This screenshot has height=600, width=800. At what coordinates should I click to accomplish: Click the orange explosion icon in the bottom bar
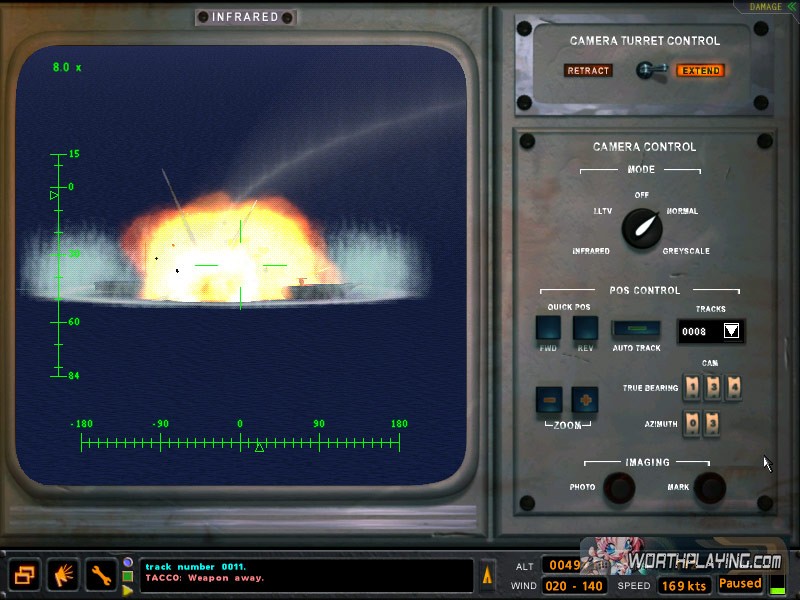pyautogui.click(x=63, y=574)
